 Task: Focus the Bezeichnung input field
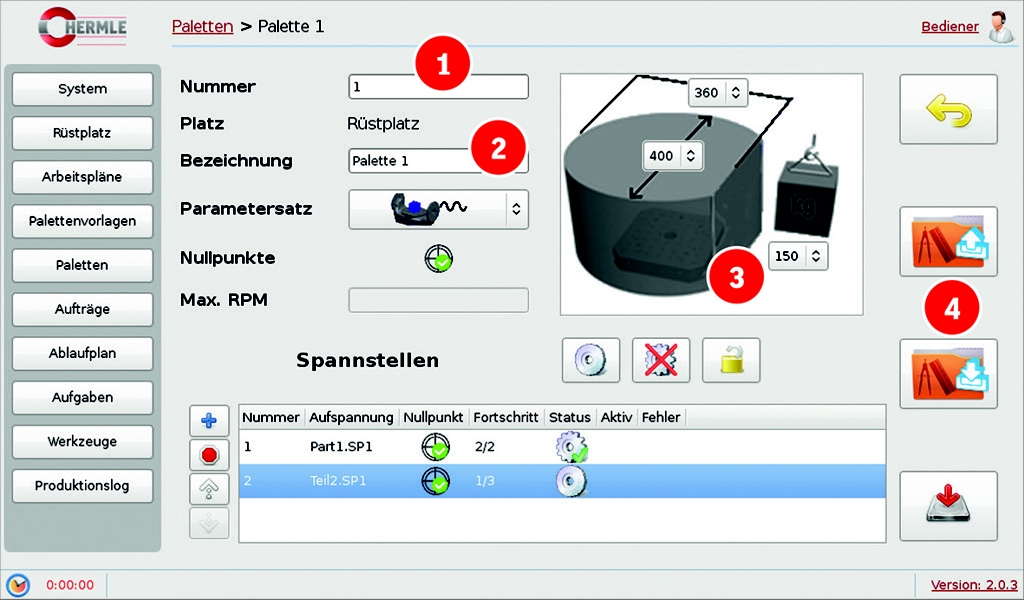coord(438,161)
